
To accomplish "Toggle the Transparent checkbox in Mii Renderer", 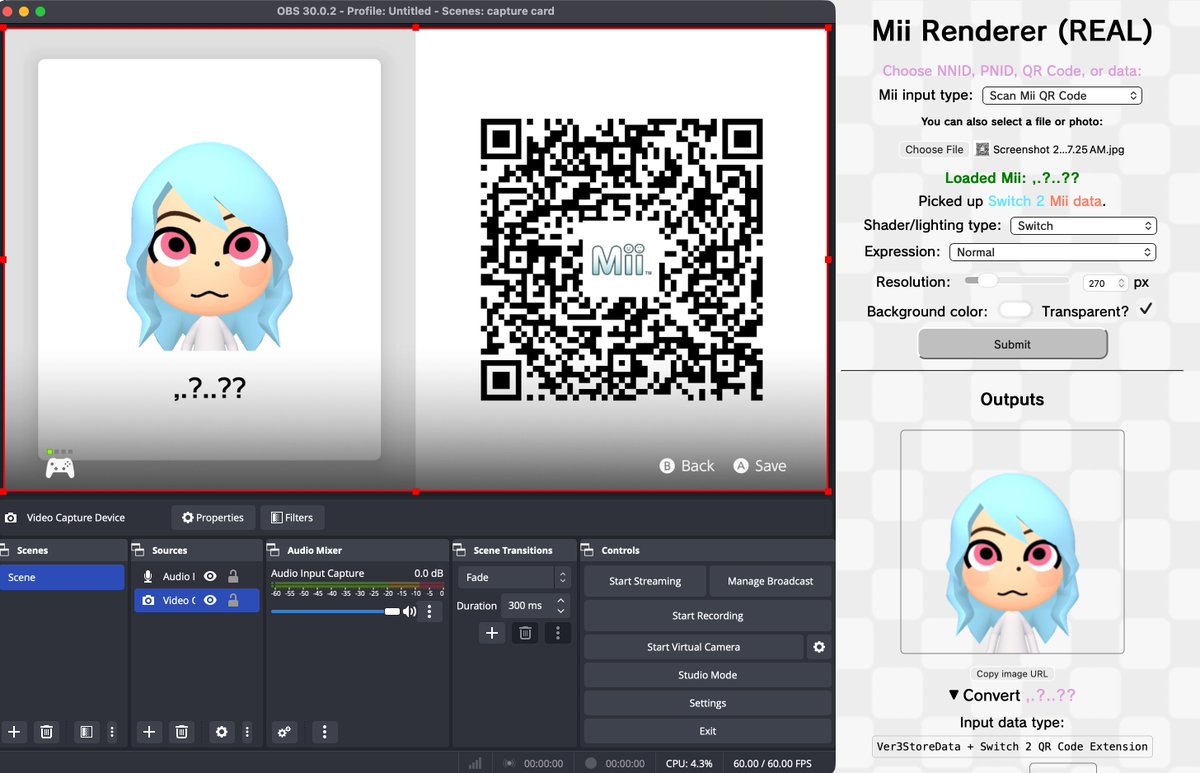I will (x=1146, y=310).
